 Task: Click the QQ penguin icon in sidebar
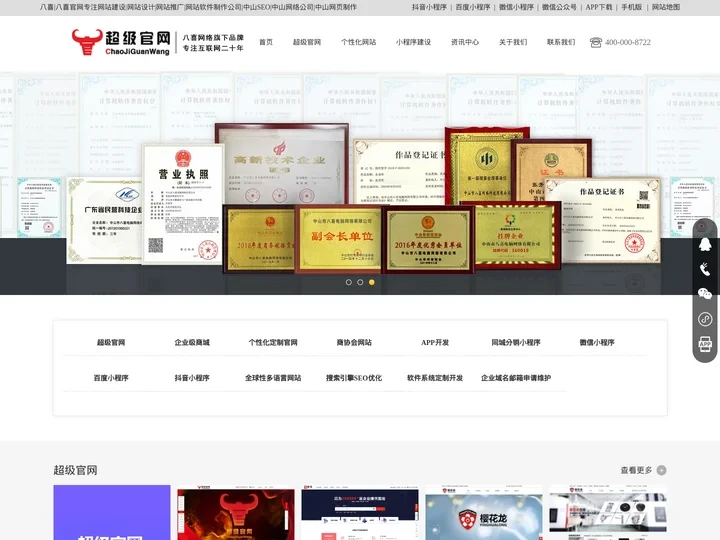(x=705, y=244)
